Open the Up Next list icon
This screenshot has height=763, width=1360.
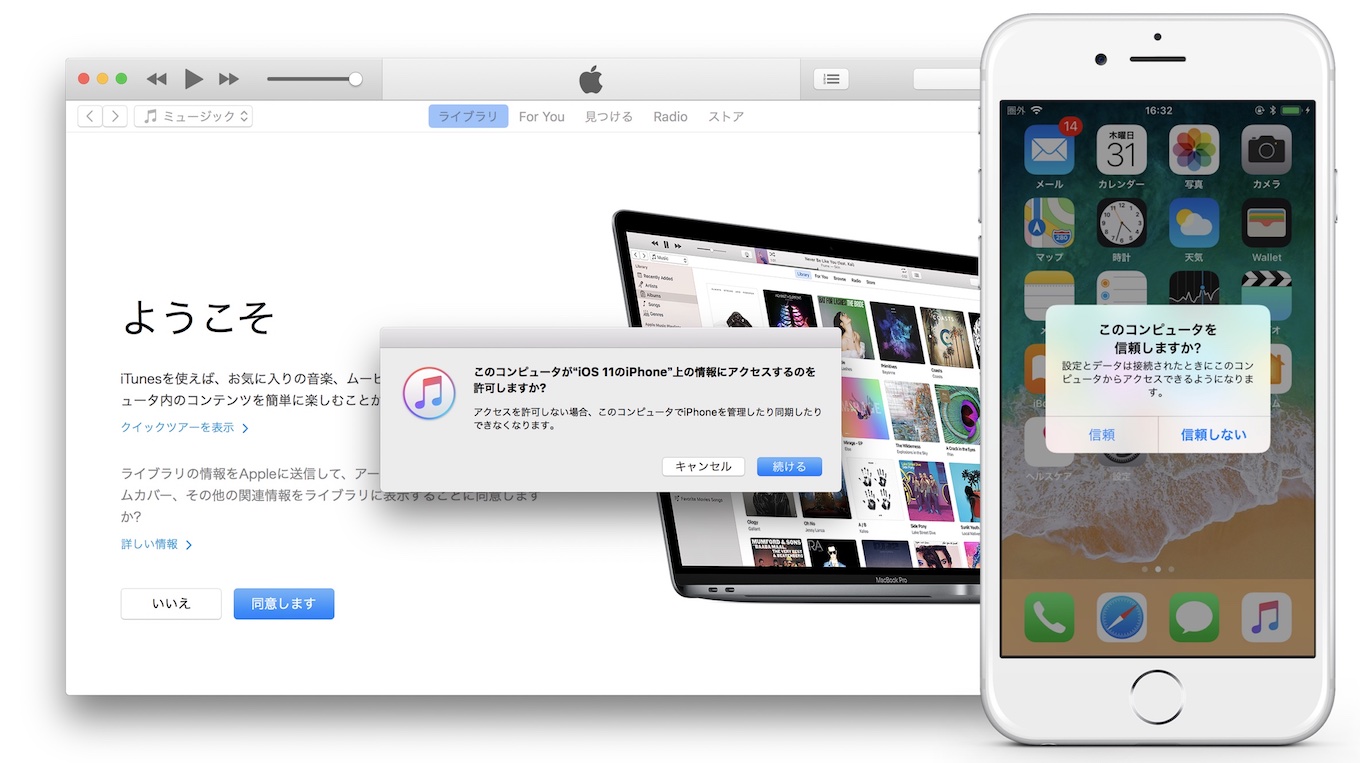[831, 79]
